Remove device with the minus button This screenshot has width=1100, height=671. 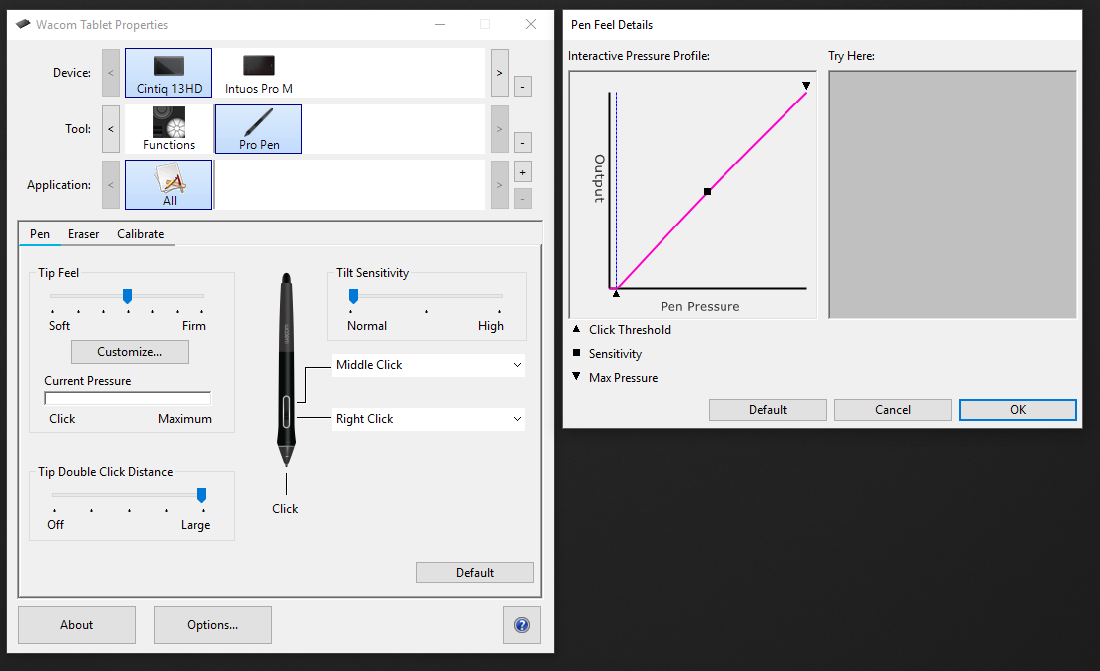pos(523,87)
